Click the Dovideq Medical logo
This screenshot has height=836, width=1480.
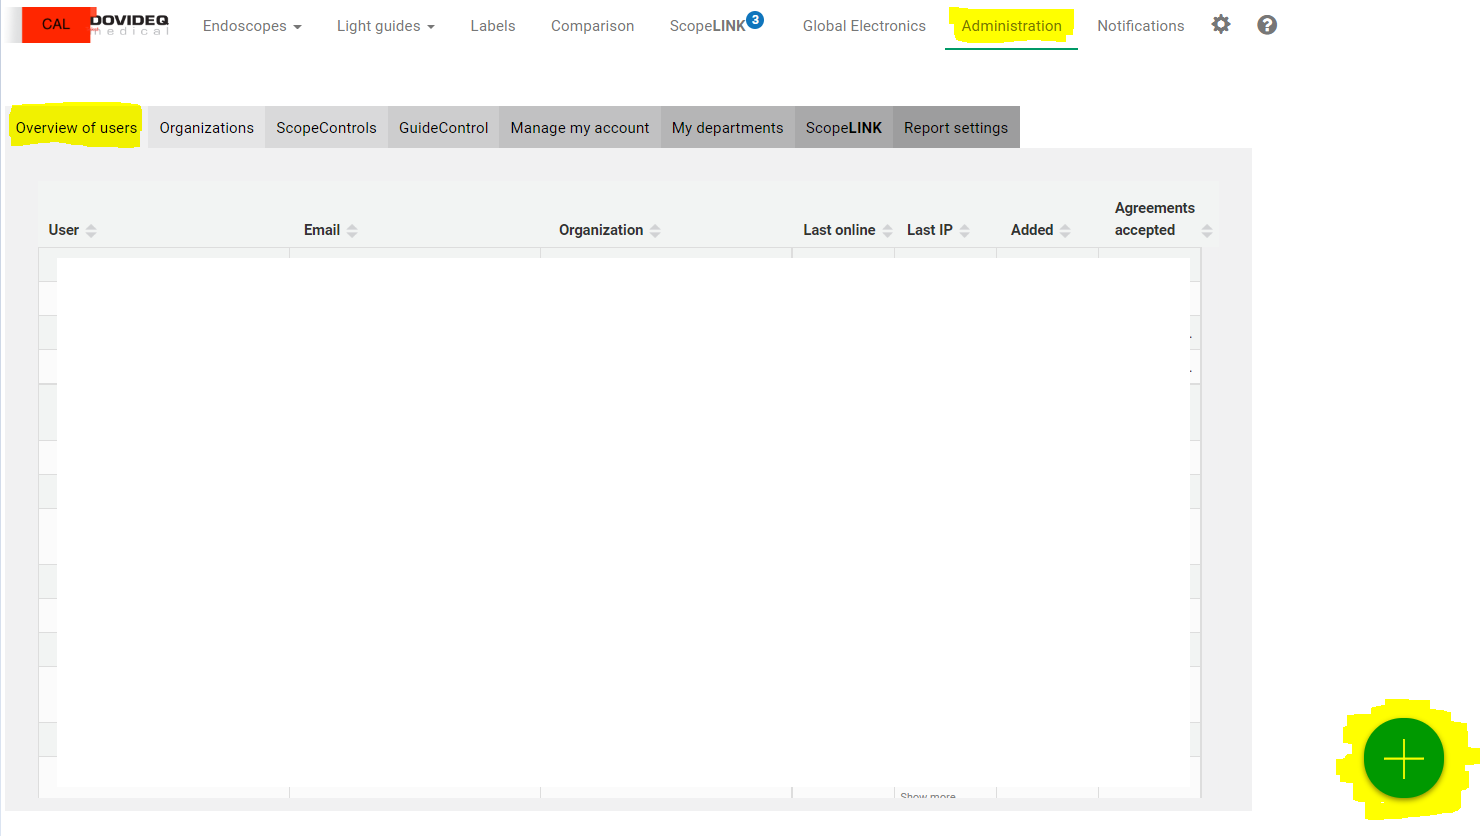(x=129, y=25)
